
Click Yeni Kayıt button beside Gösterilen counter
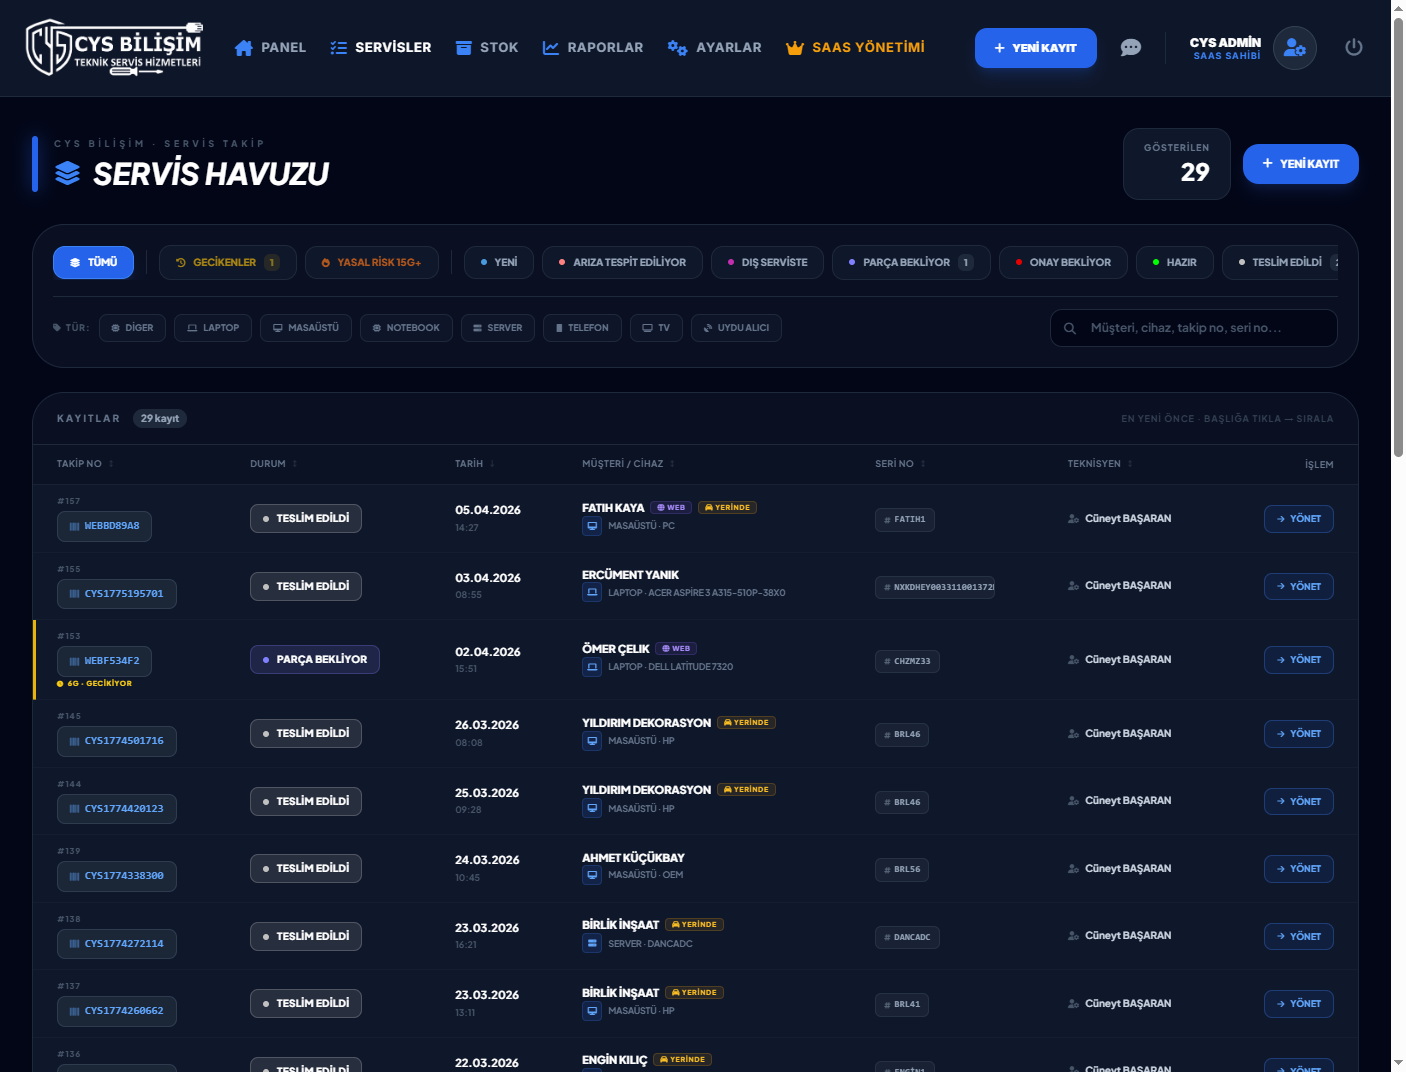pos(1300,164)
